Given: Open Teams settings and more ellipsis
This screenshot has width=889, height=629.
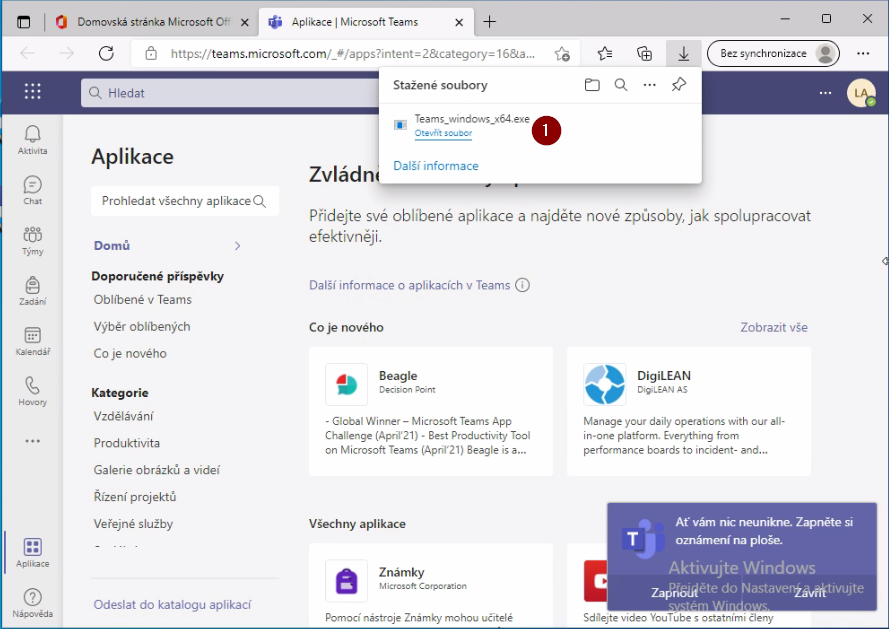Looking at the screenshot, I should click(826, 93).
